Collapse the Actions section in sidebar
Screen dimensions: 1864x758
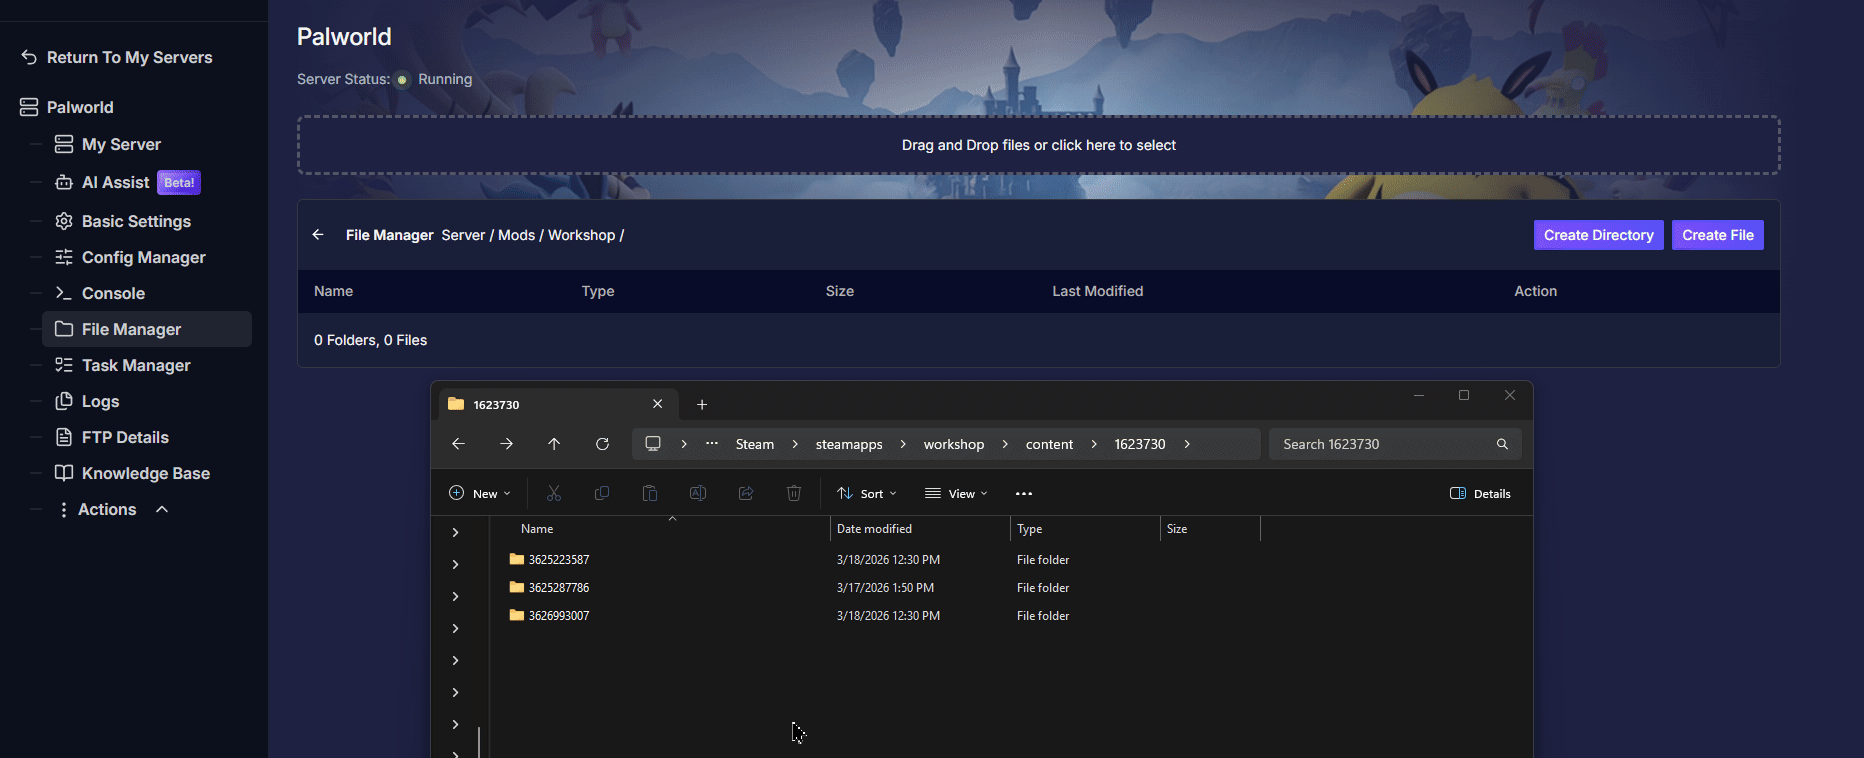[162, 509]
